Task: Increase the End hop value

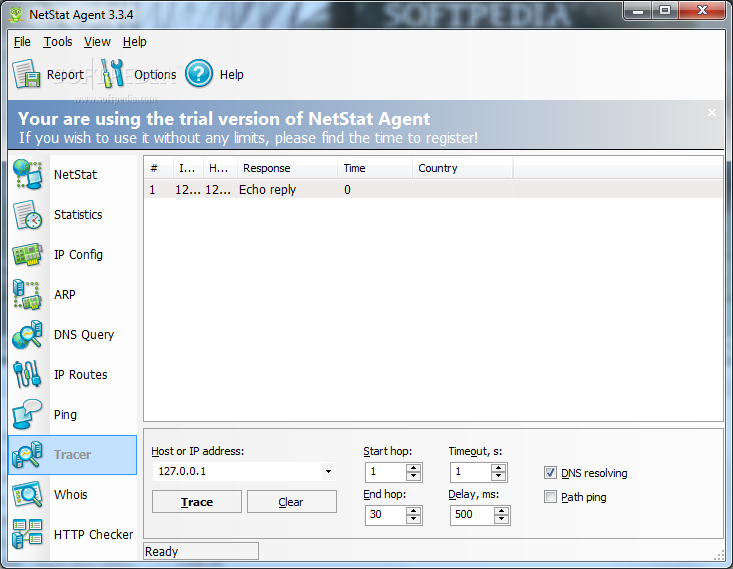Action: click(413, 511)
